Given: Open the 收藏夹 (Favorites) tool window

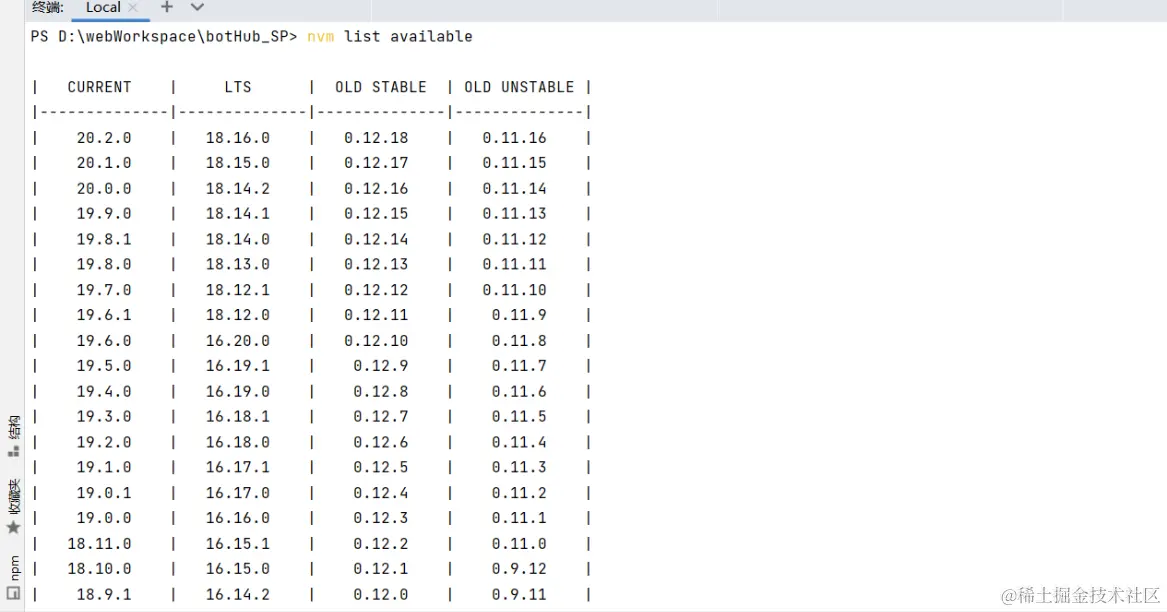Looking at the screenshot, I should (x=13, y=506).
